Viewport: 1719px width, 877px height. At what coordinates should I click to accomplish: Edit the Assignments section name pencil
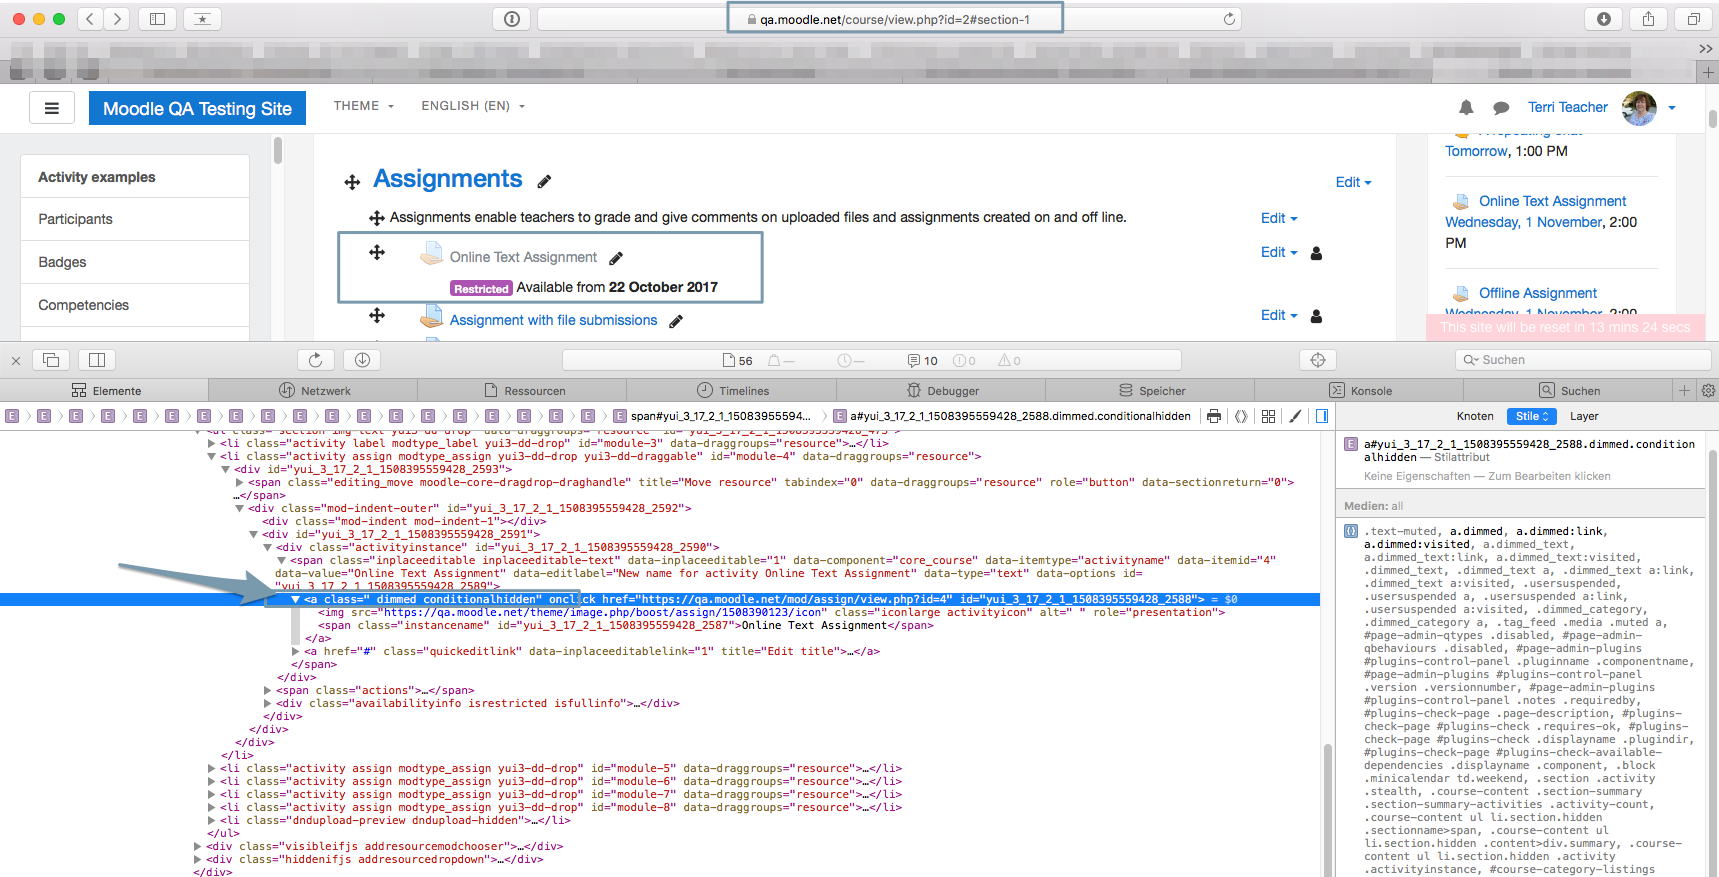[544, 182]
